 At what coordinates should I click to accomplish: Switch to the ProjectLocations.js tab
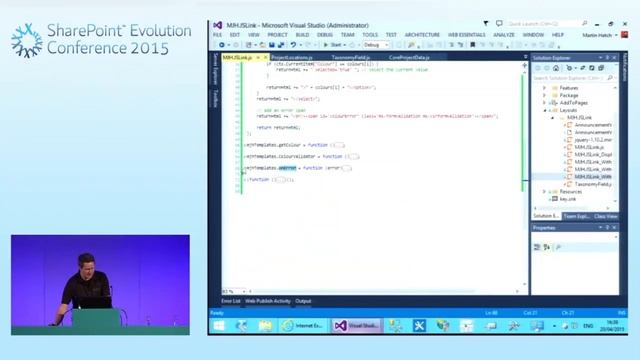click(291, 58)
